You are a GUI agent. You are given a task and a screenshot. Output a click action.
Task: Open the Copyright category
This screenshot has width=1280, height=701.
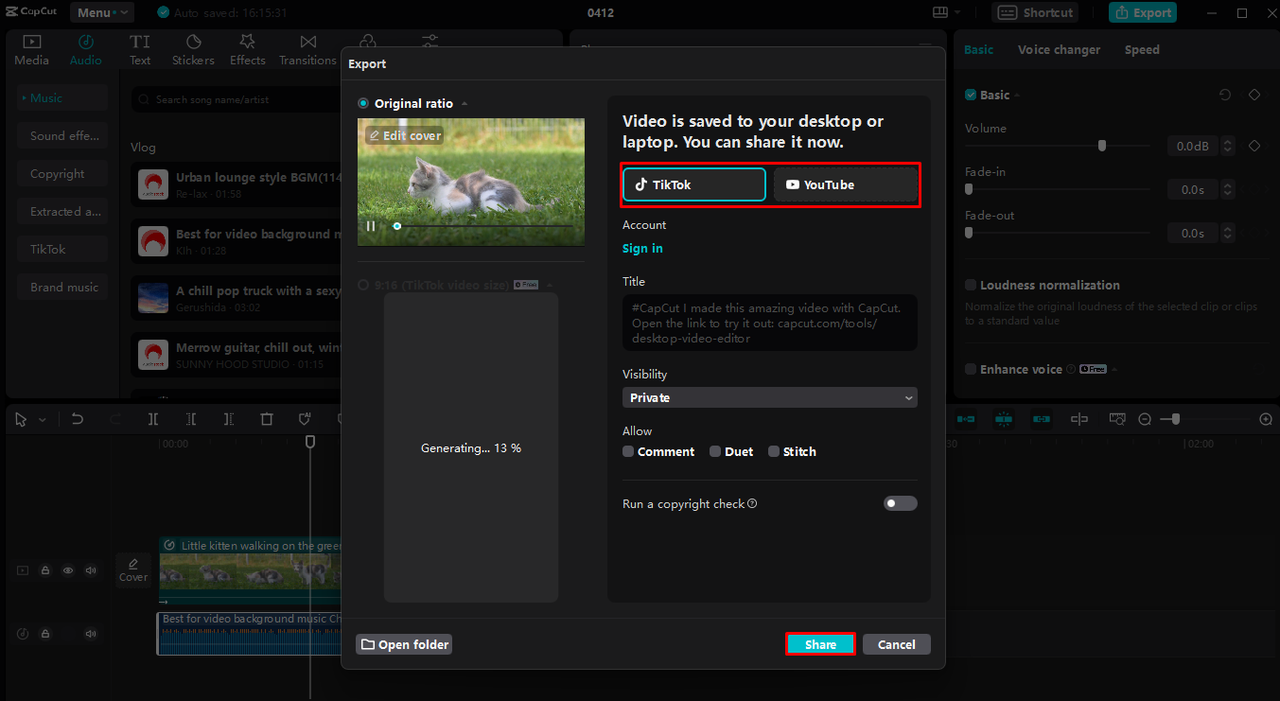click(62, 174)
